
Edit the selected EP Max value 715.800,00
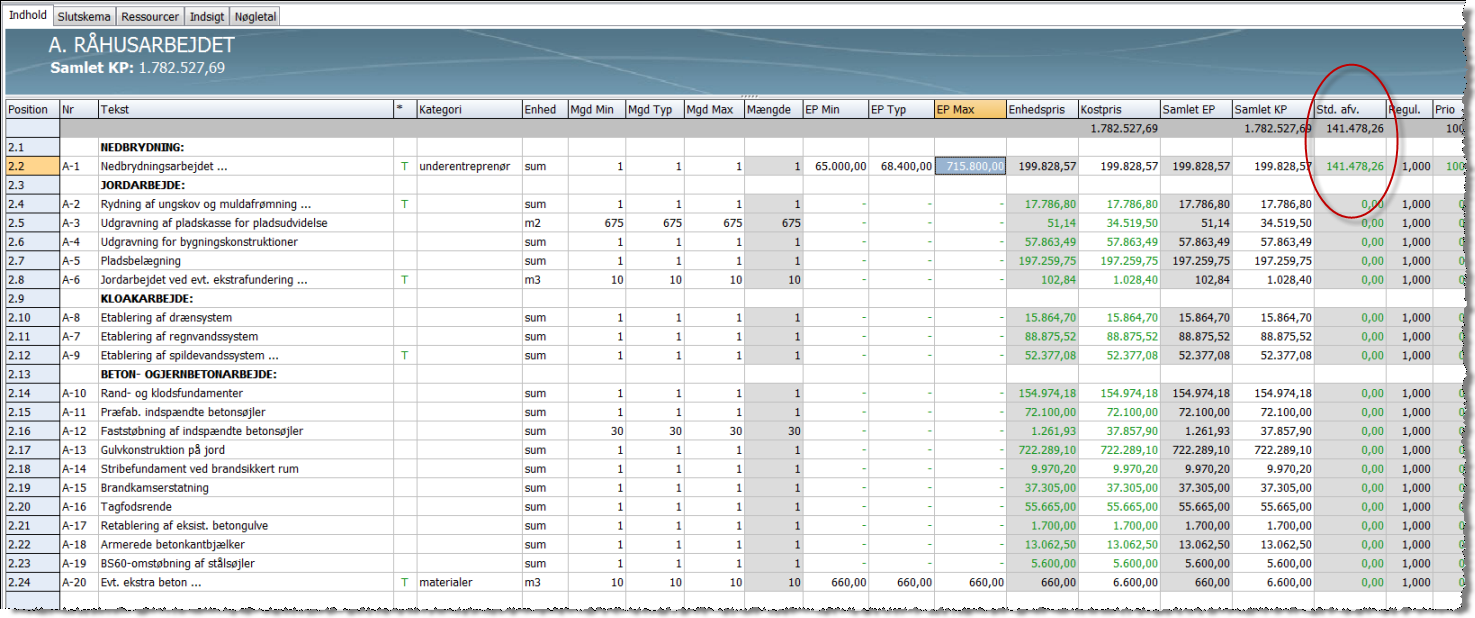(x=970, y=166)
